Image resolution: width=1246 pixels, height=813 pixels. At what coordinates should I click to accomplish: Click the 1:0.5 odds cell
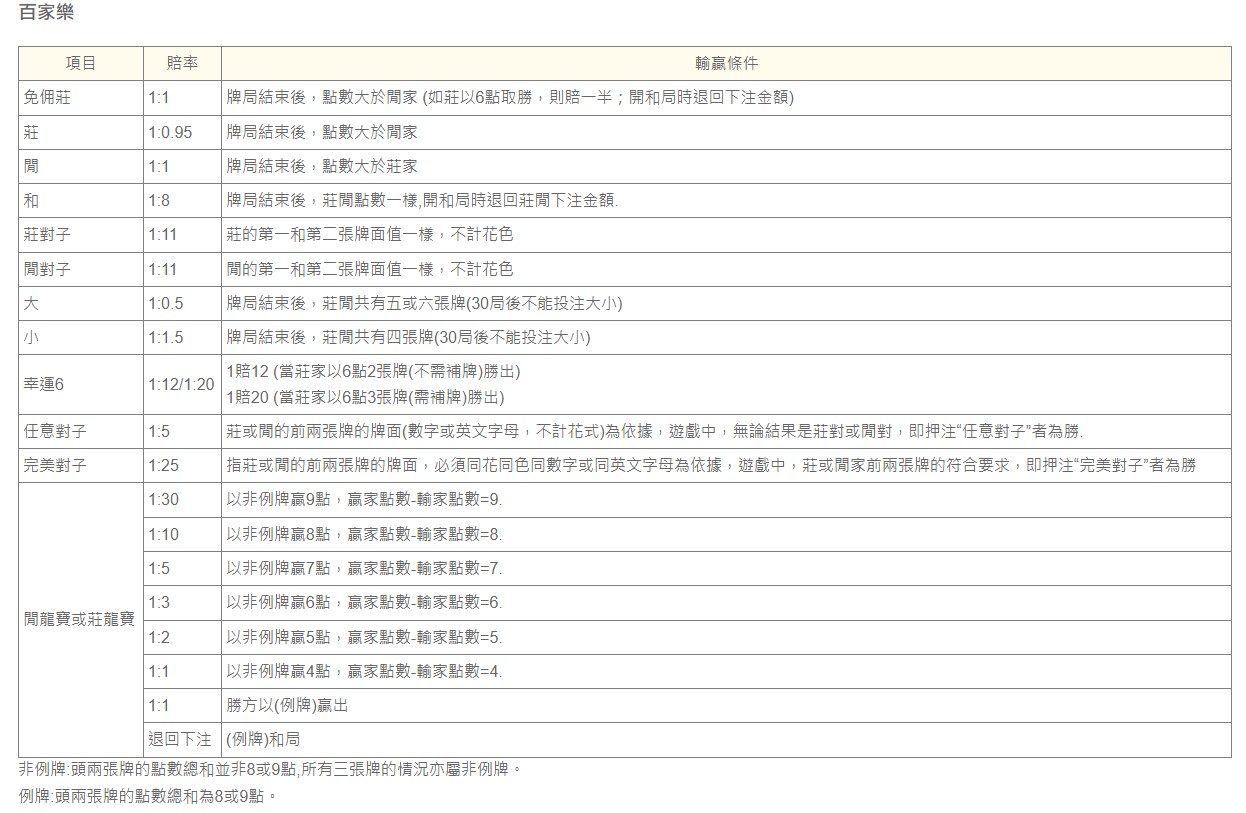coord(166,303)
